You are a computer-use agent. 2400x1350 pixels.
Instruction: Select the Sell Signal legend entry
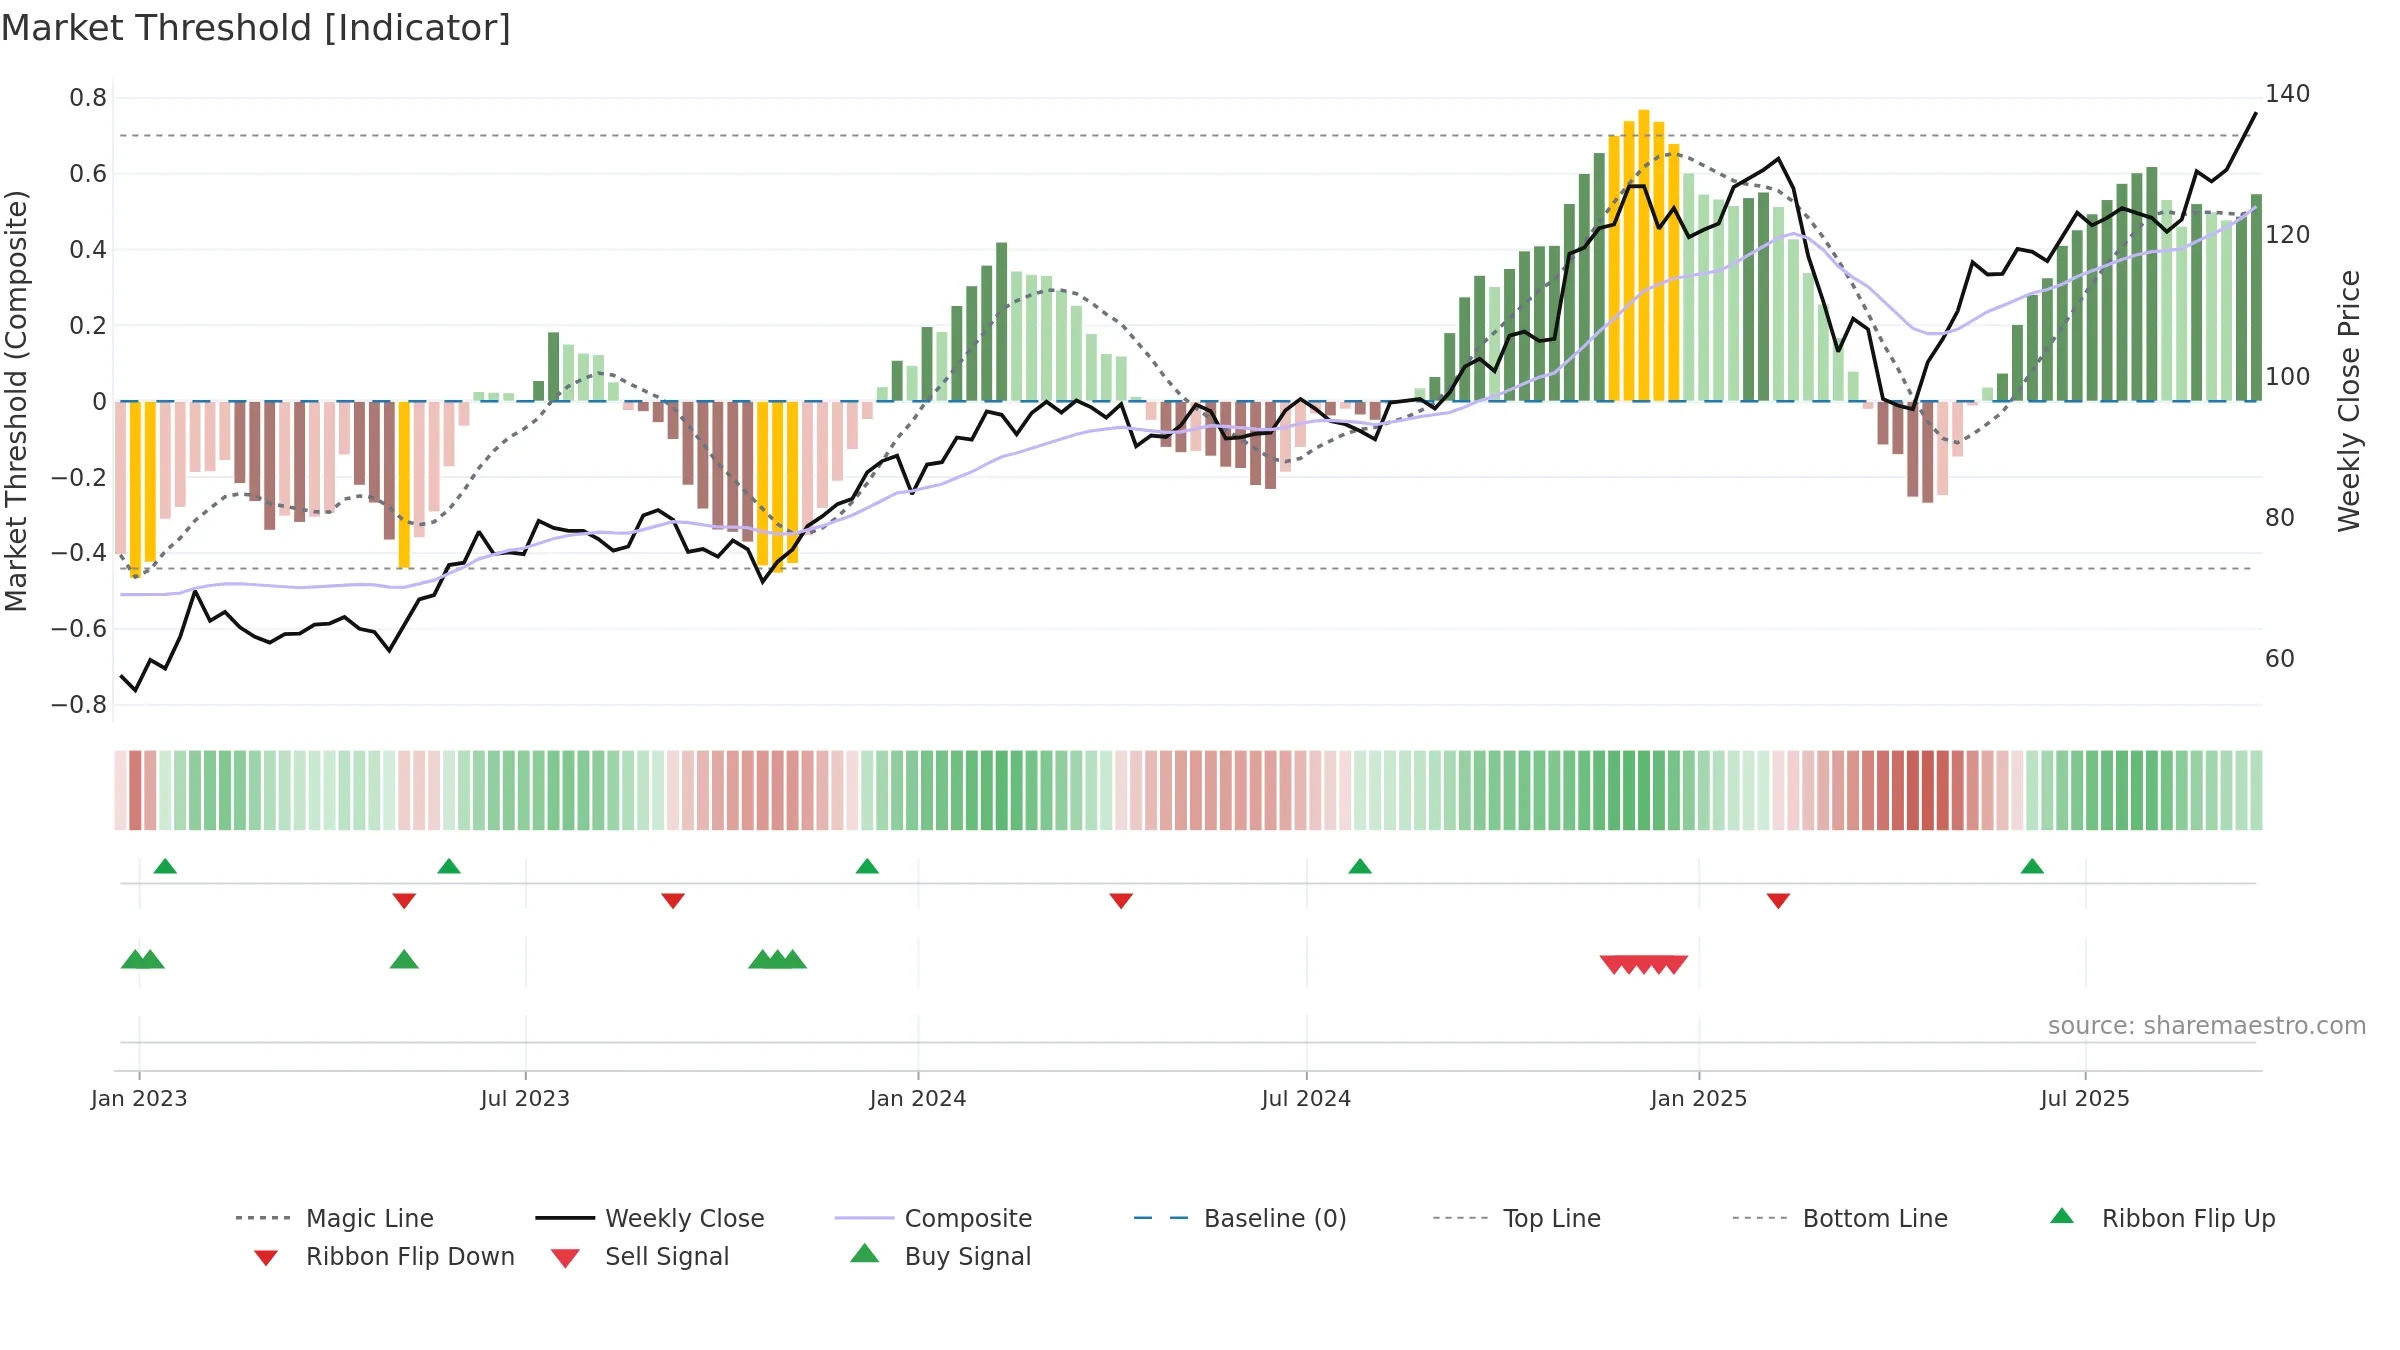640,1256
